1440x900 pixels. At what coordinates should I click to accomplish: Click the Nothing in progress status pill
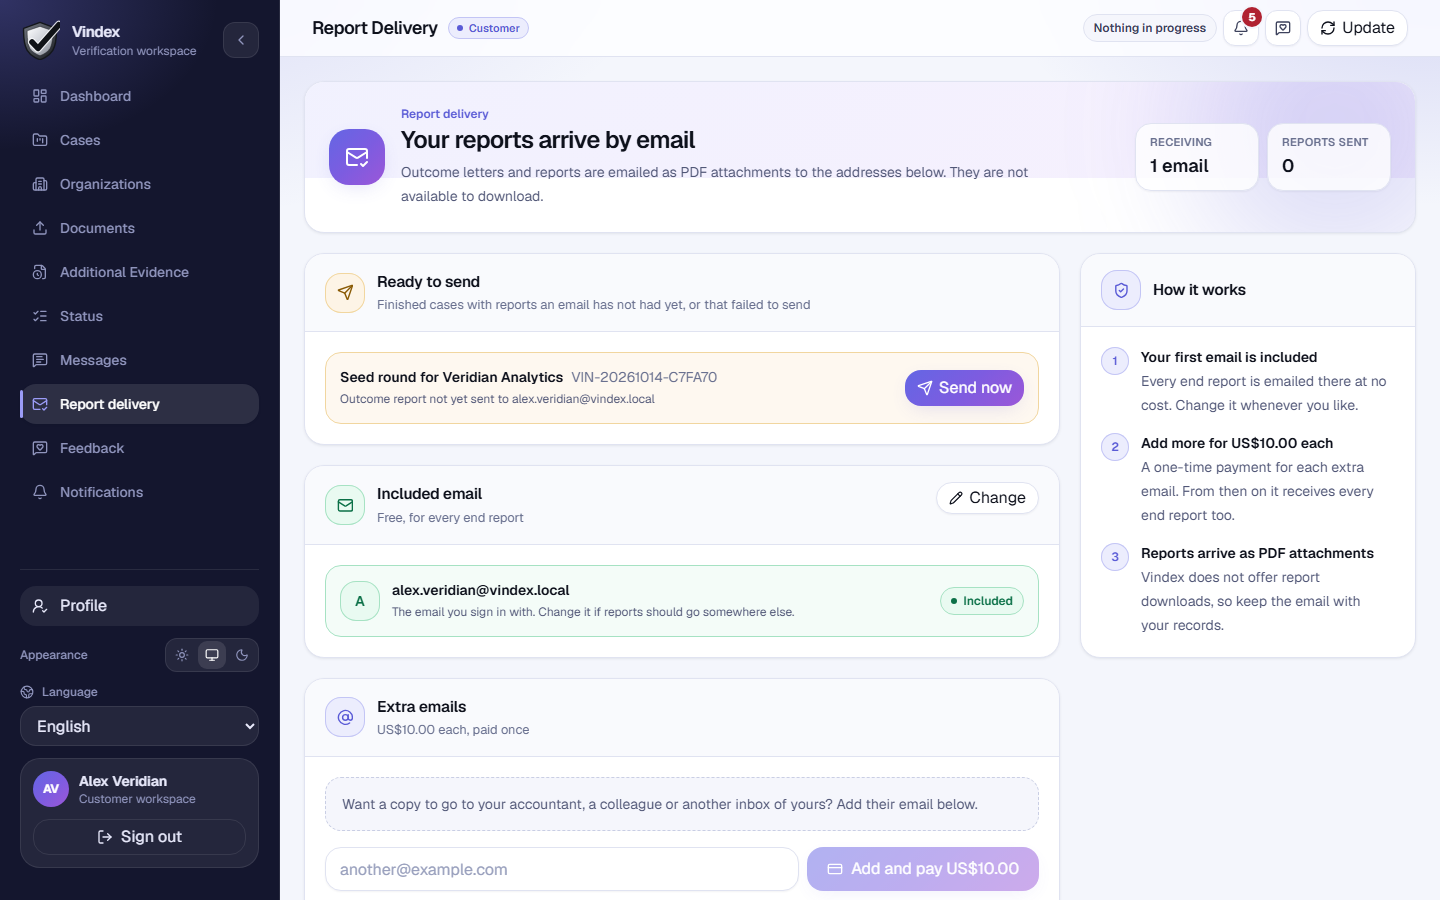[1150, 28]
